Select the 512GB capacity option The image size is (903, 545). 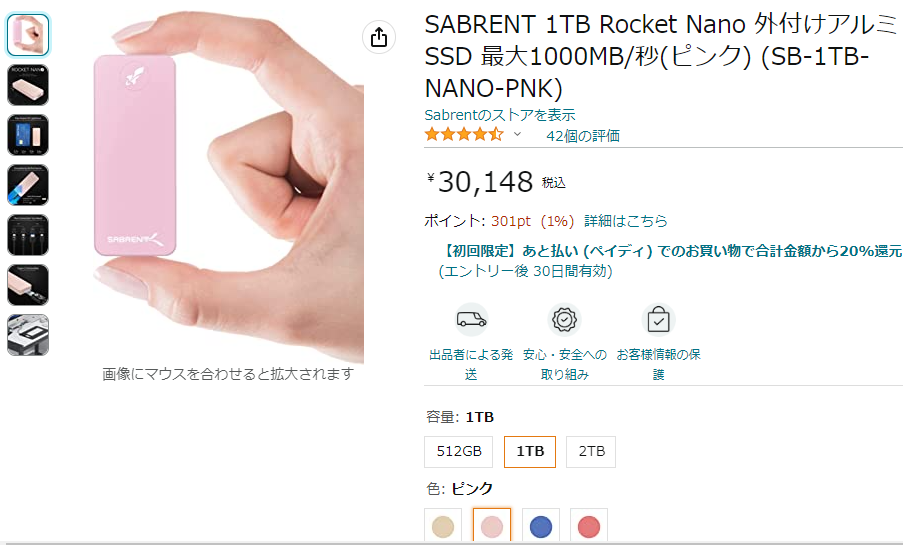point(459,451)
